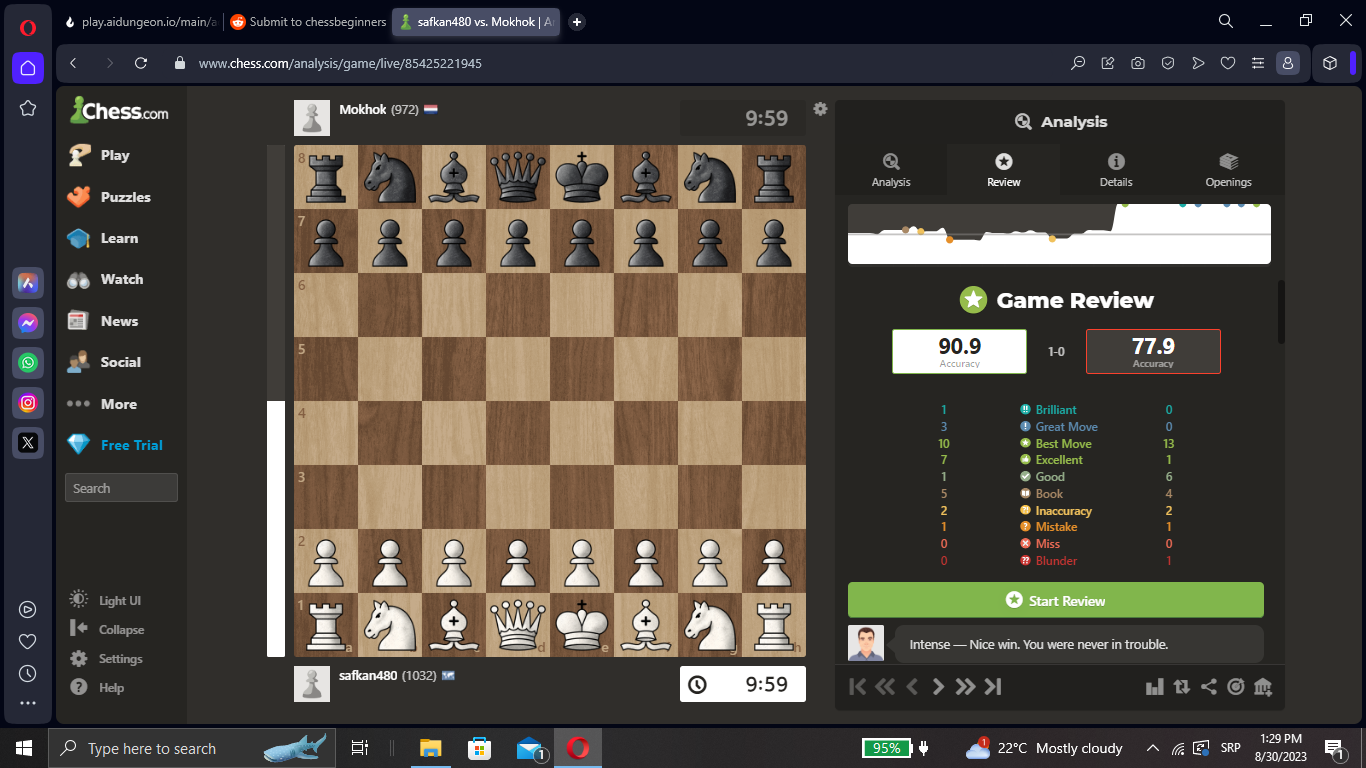This screenshot has width=1366, height=768.
Task: Flip the board with the arrows icon
Action: (x=1182, y=687)
